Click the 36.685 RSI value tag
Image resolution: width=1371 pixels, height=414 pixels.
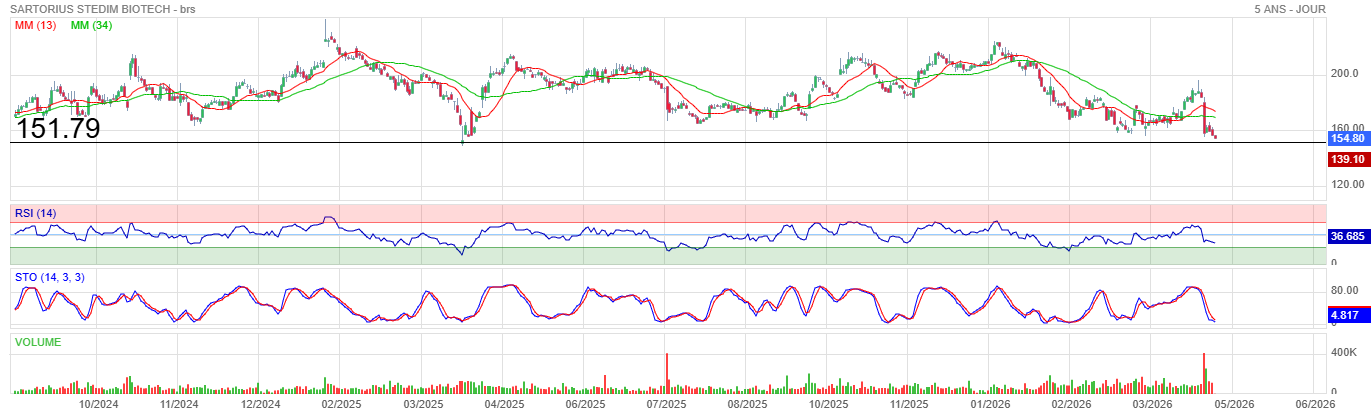[x=1347, y=237]
